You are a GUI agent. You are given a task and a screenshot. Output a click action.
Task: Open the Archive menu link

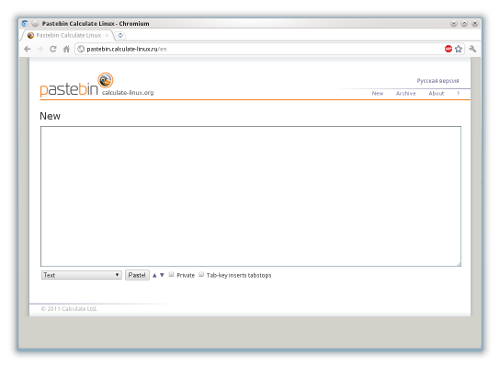coord(406,94)
